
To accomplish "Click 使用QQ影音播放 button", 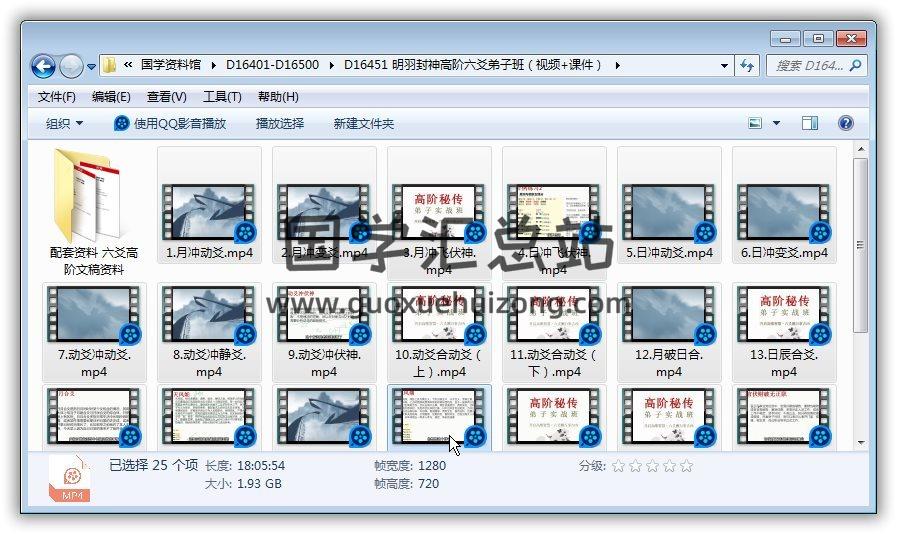I will pyautogui.click(x=170, y=123).
